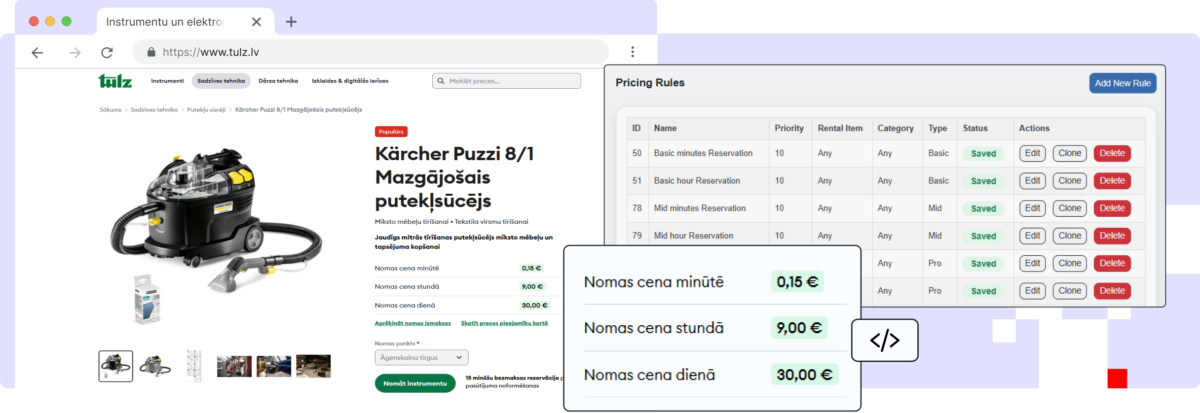Select the second vacuum thumbnail
The width and height of the screenshot is (1200, 413).
155,366
